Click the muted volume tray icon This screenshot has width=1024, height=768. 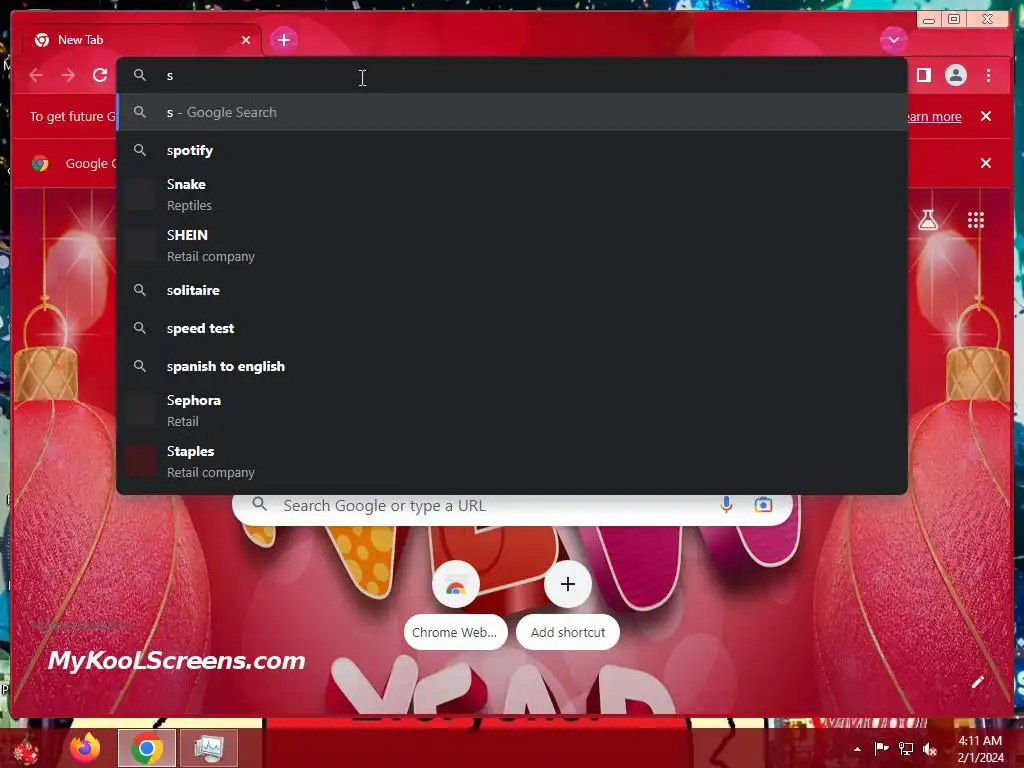(930, 748)
